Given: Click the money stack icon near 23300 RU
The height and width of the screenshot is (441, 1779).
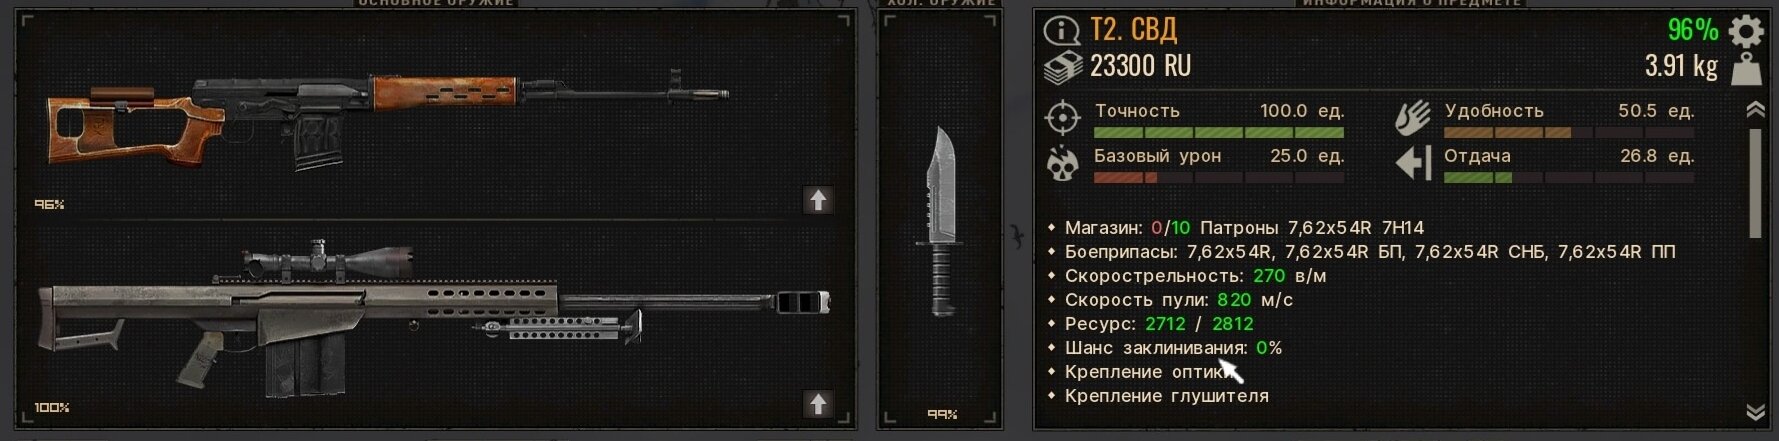Looking at the screenshot, I should [x=1063, y=68].
